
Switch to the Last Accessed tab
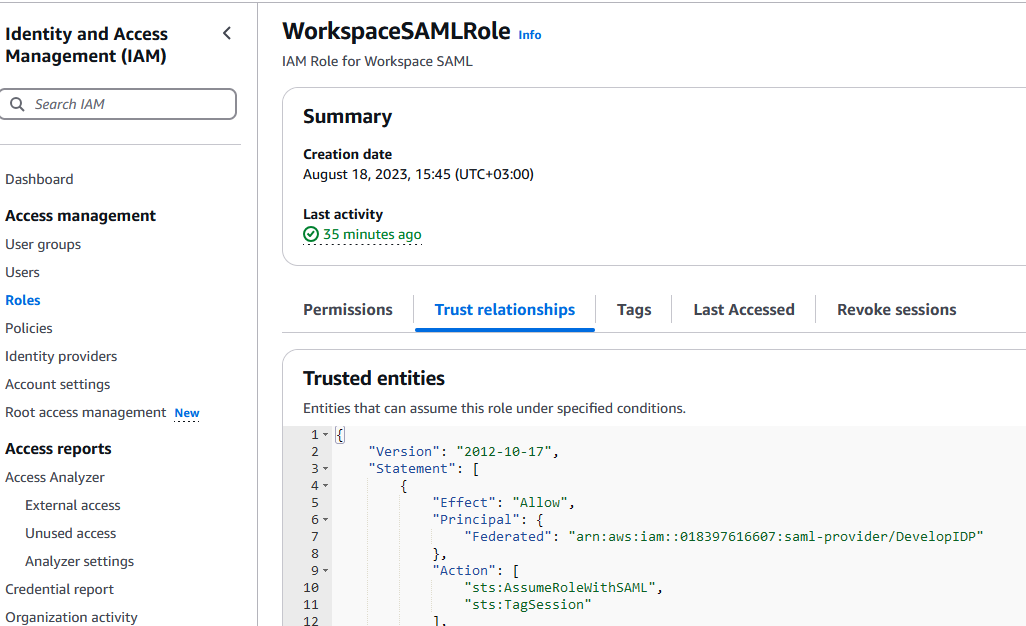tap(743, 310)
